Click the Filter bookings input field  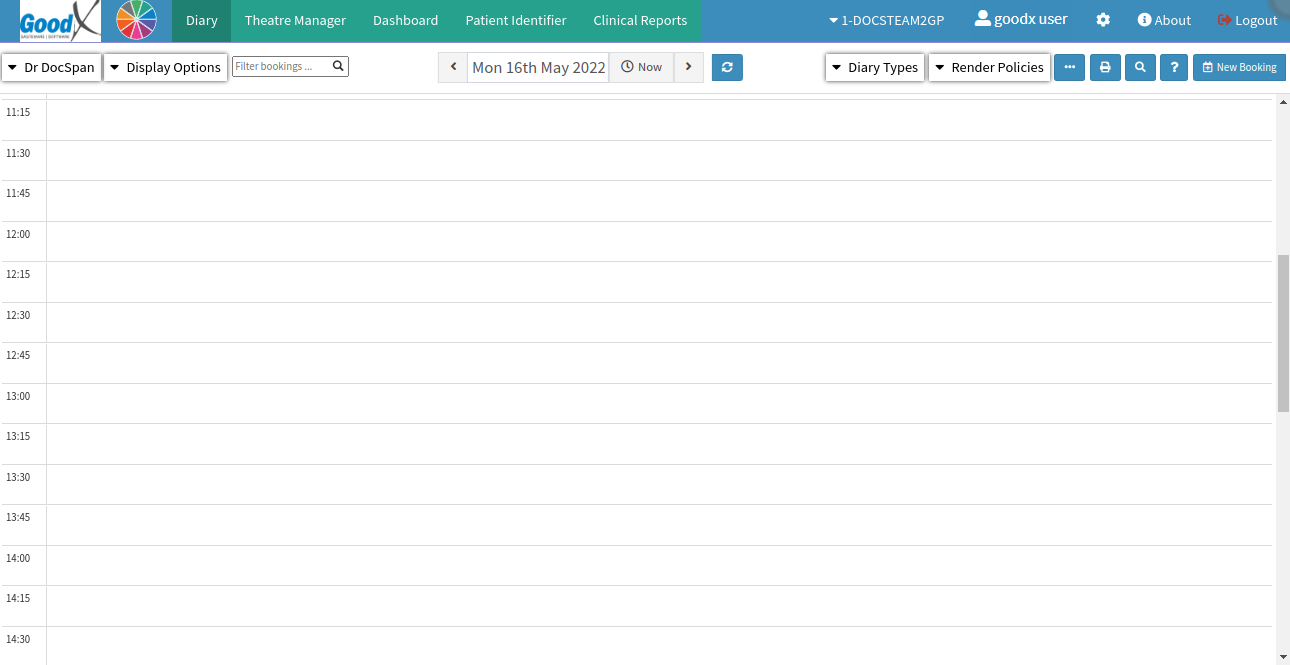(x=281, y=67)
